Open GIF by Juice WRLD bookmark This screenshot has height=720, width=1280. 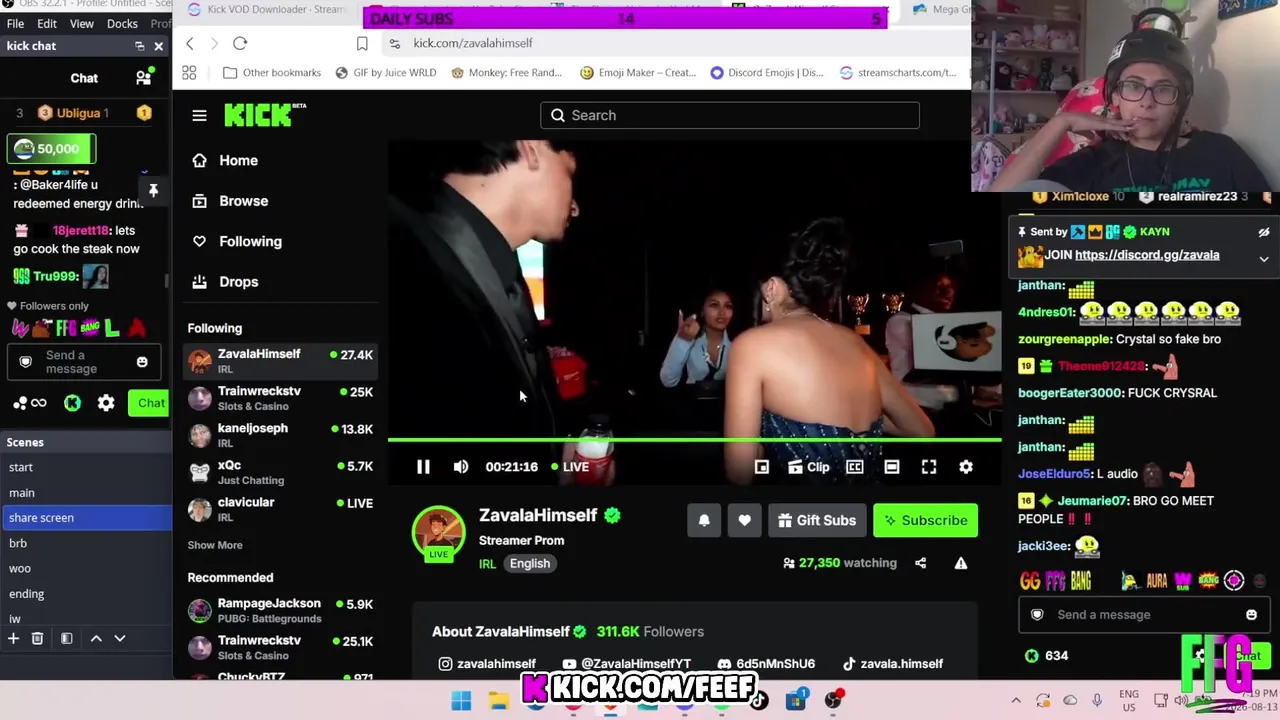coord(385,72)
